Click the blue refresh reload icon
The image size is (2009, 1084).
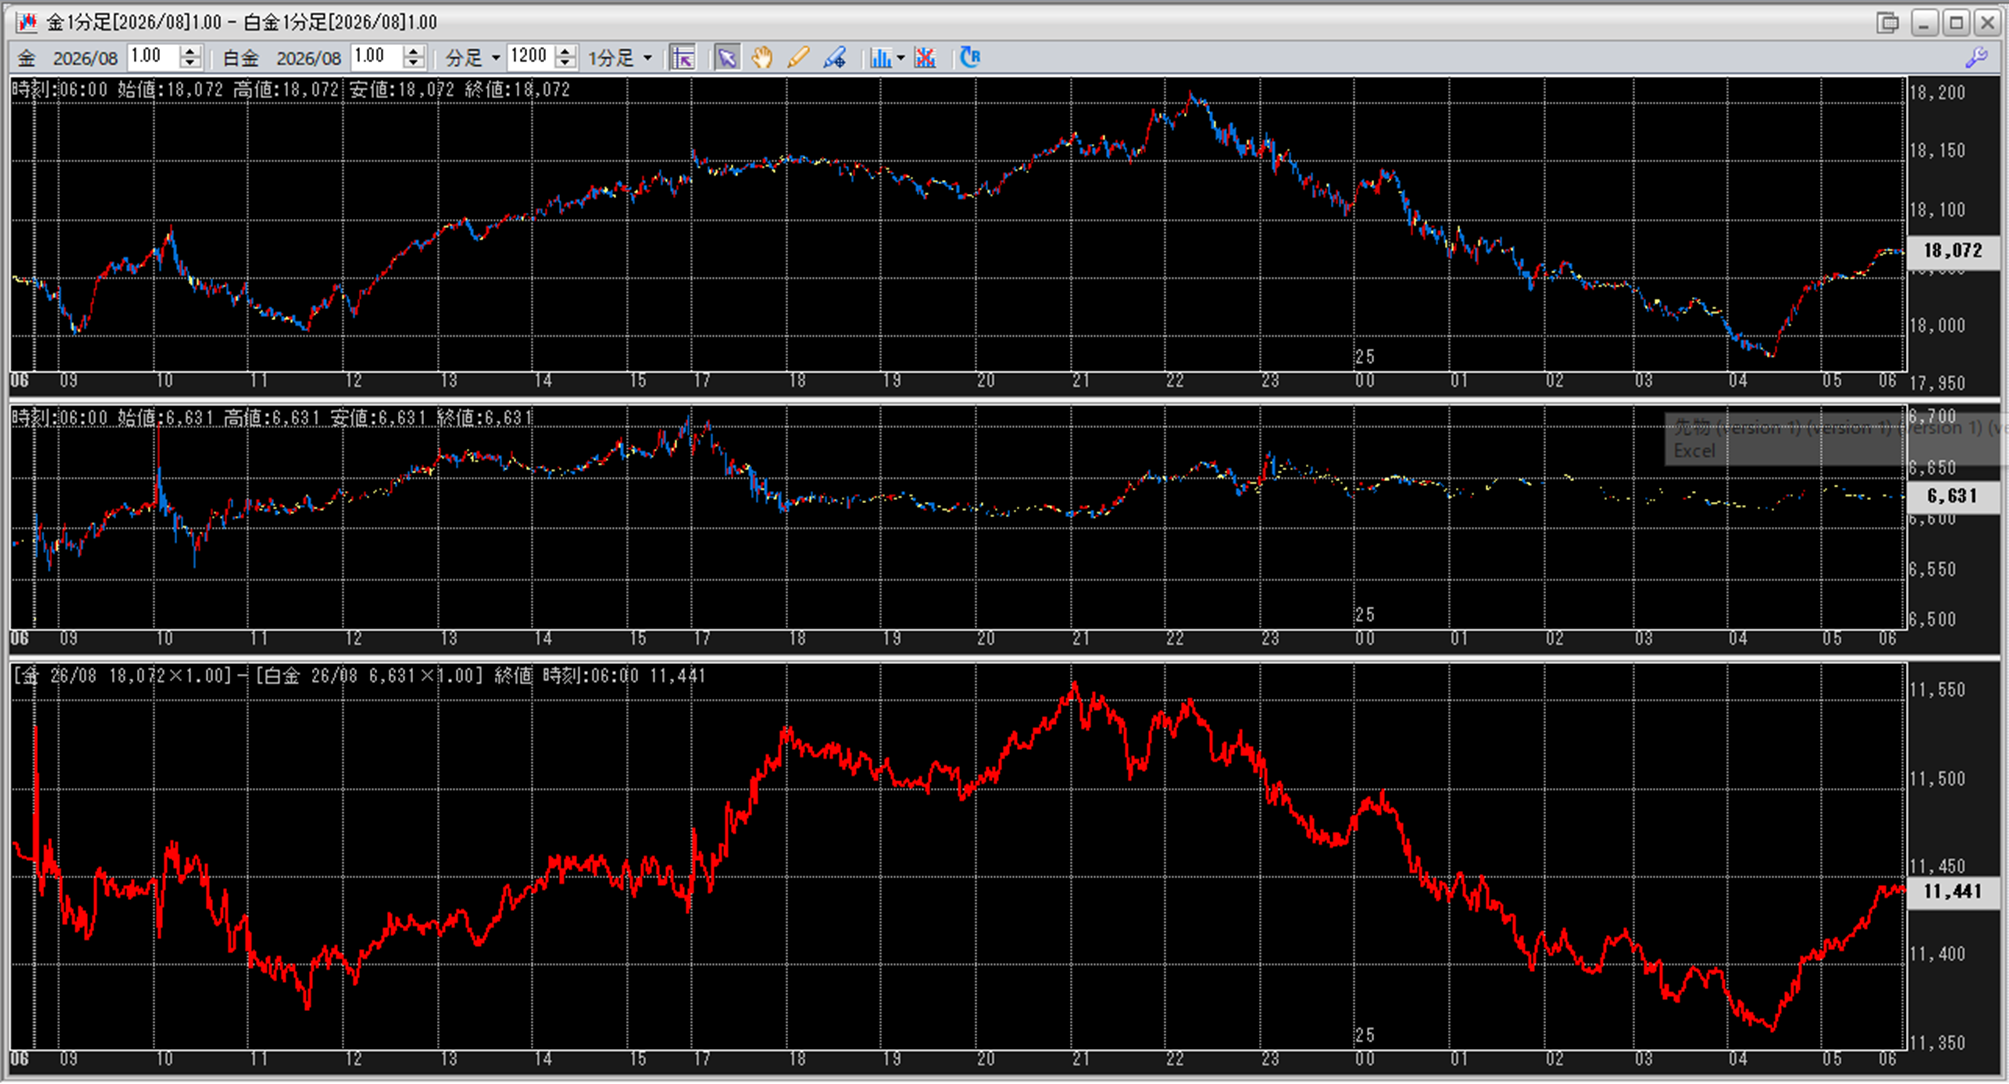970,57
